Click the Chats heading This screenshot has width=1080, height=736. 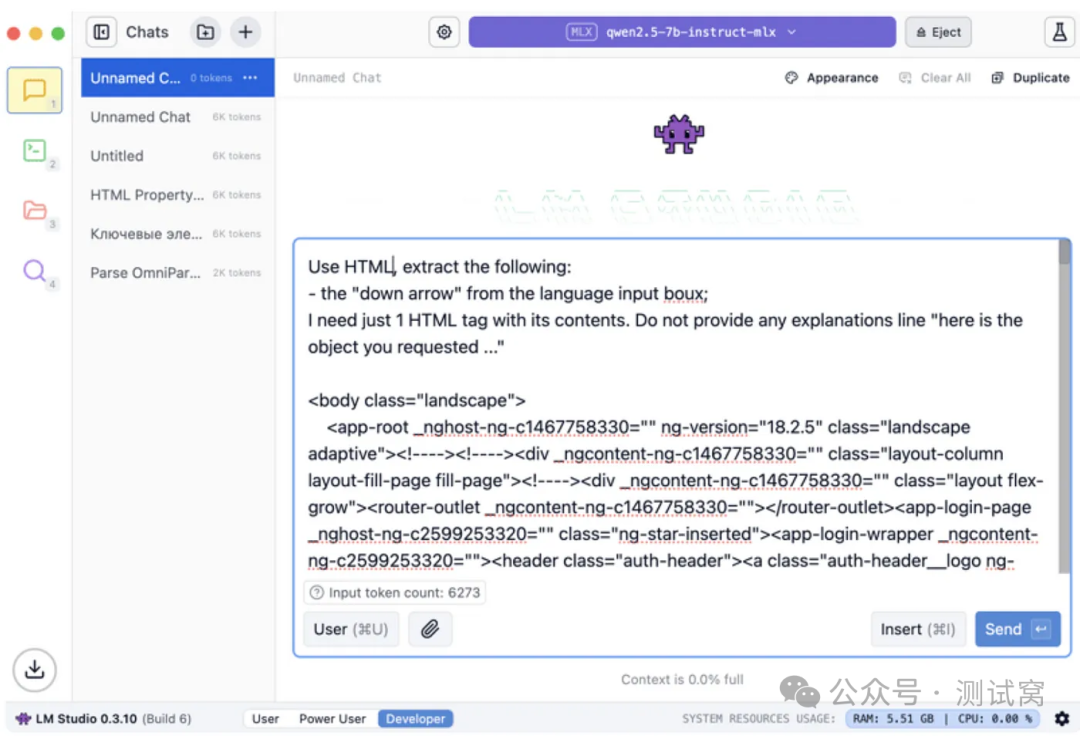pos(147,32)
